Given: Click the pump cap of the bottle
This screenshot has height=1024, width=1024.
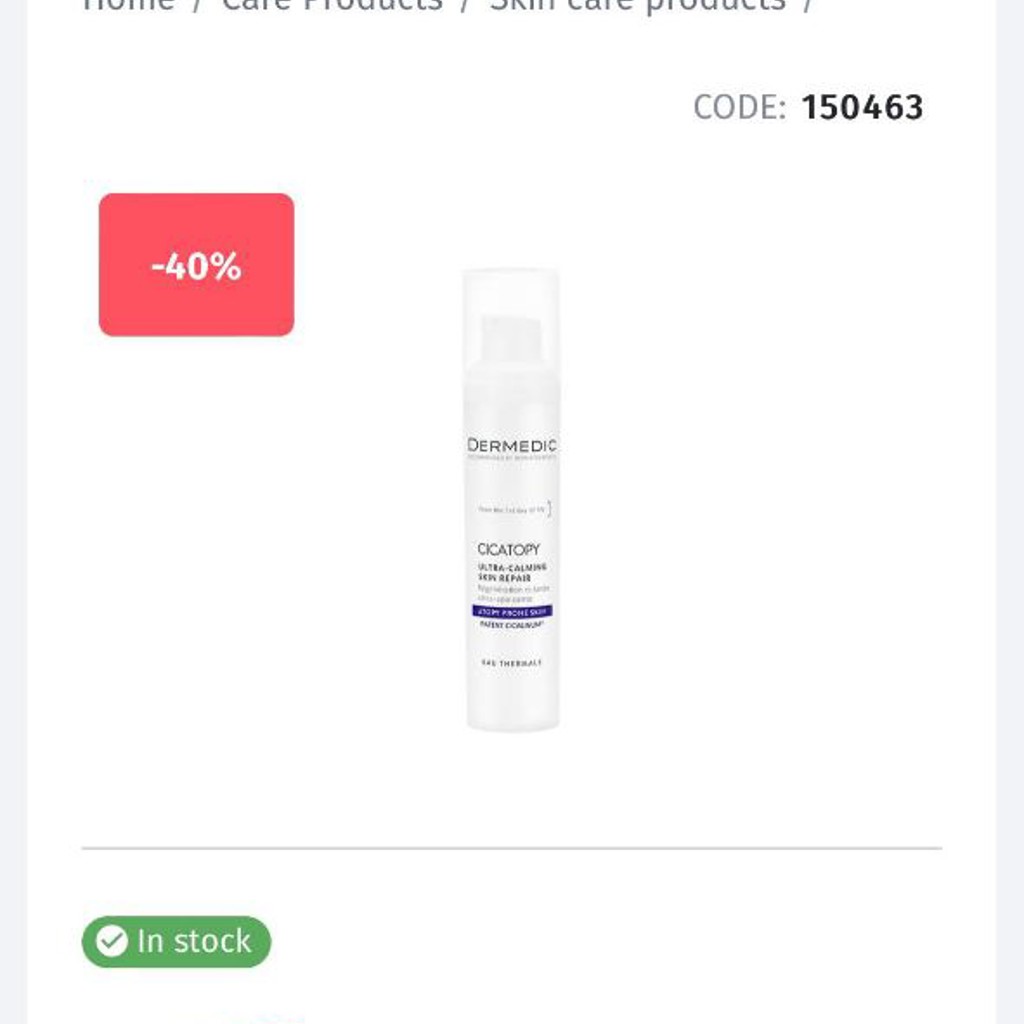Looking at the screenshot, I should click(x=511, y=338).
